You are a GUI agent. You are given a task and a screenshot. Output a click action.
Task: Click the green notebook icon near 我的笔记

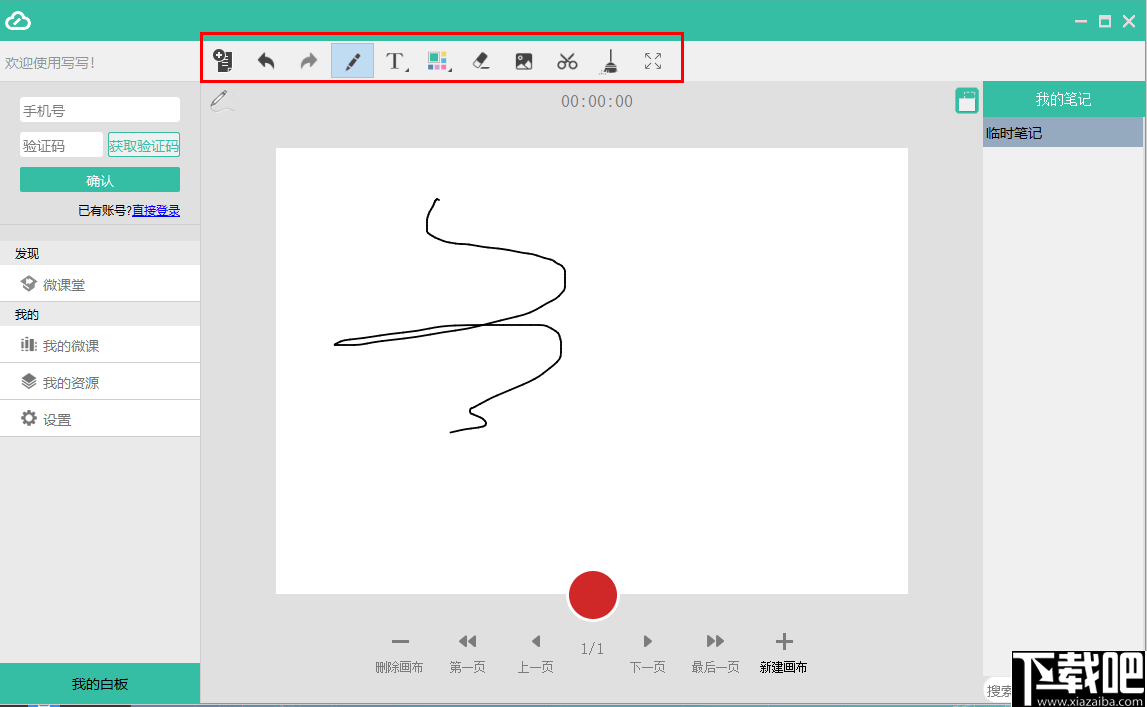click(966, 101)
